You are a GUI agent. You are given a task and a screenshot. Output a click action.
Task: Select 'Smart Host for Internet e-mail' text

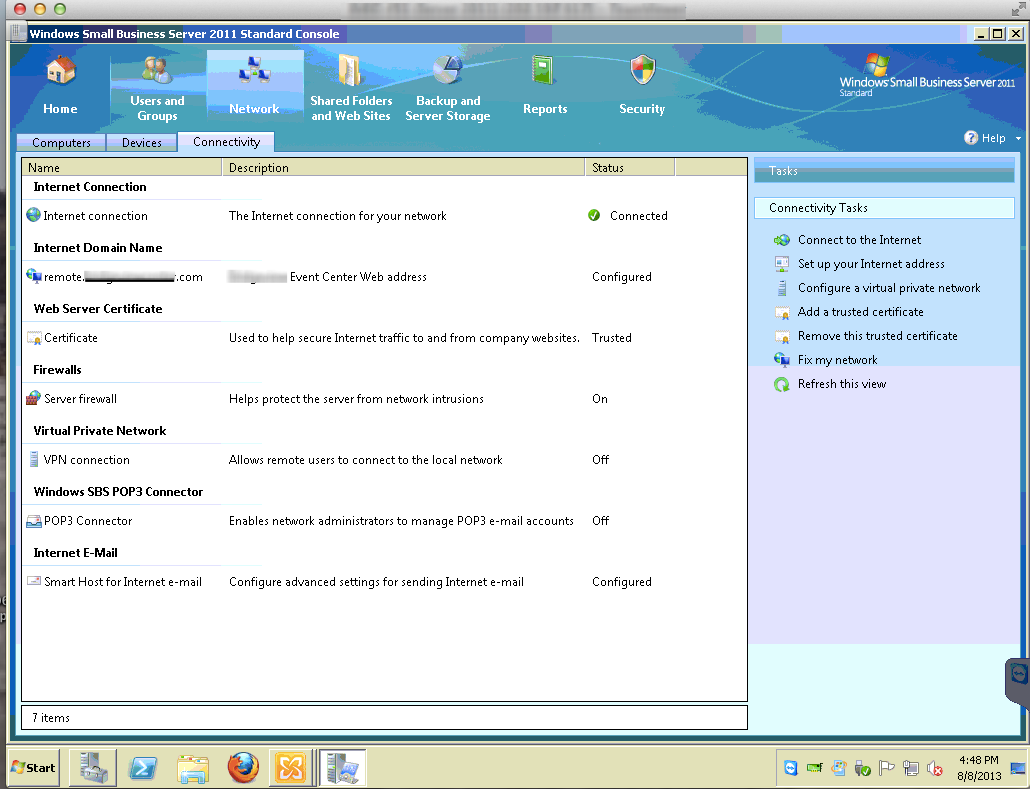(x=123, y=582)
